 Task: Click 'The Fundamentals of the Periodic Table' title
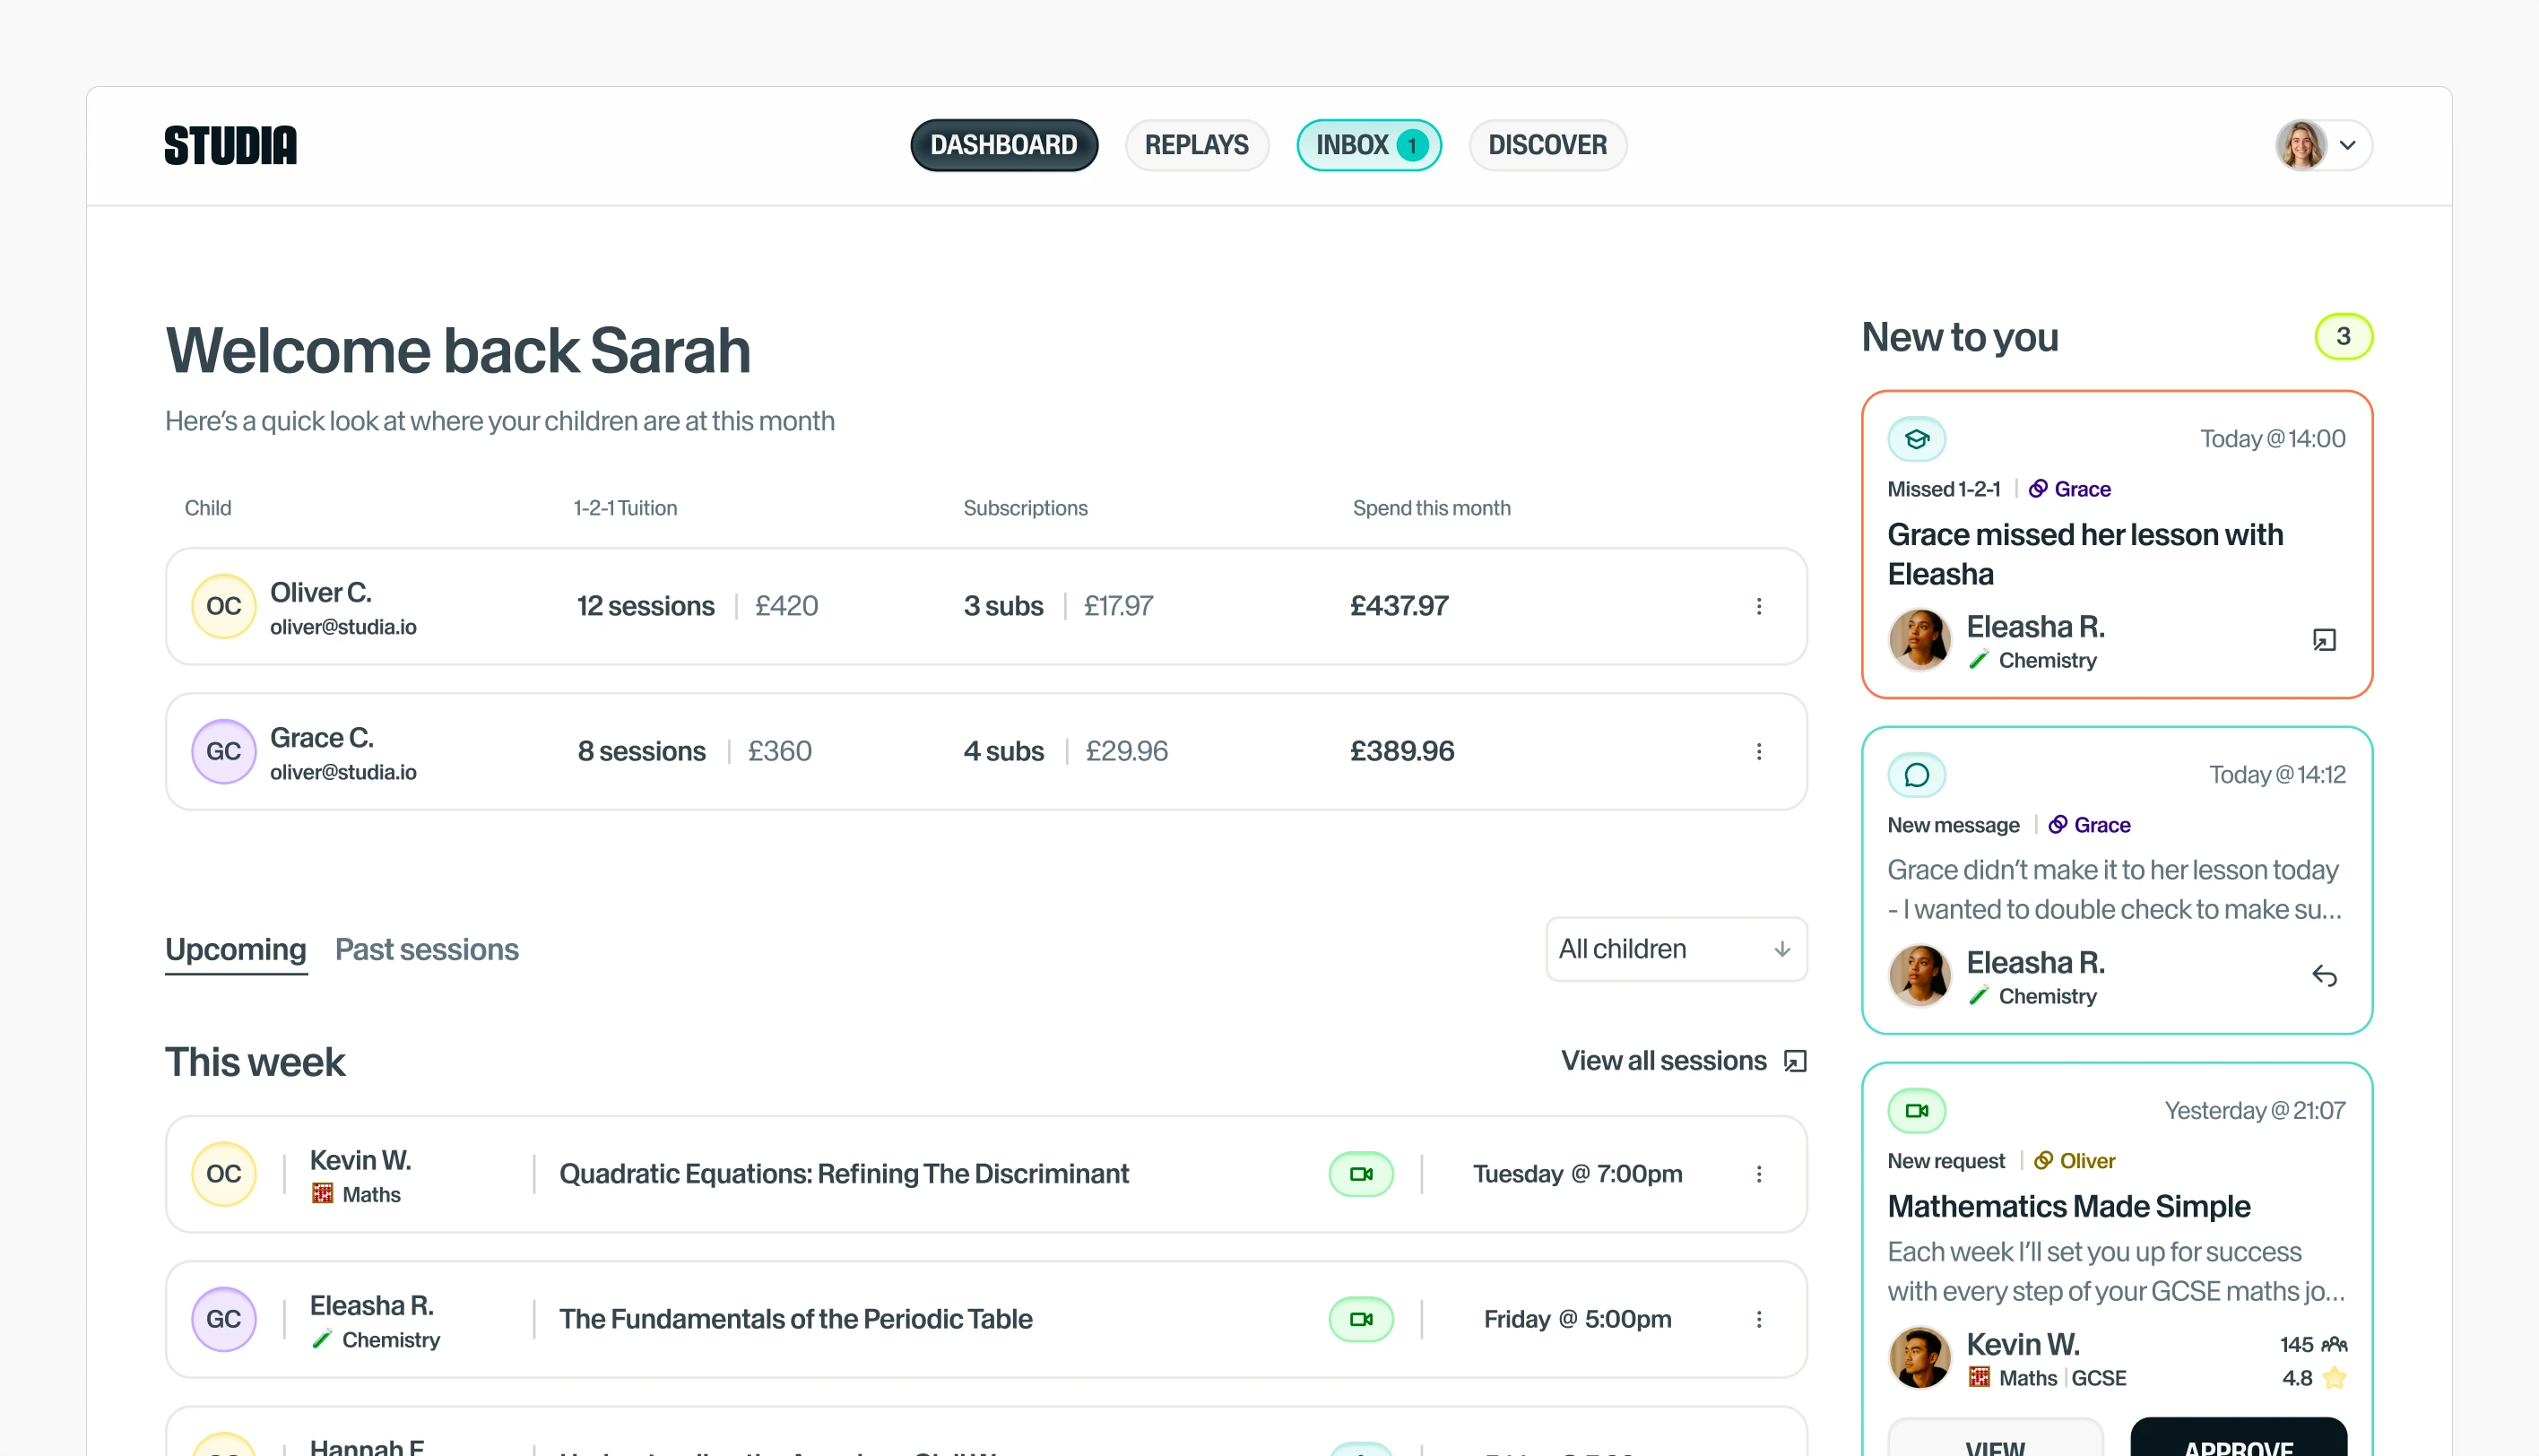(x=796, y=1319)
